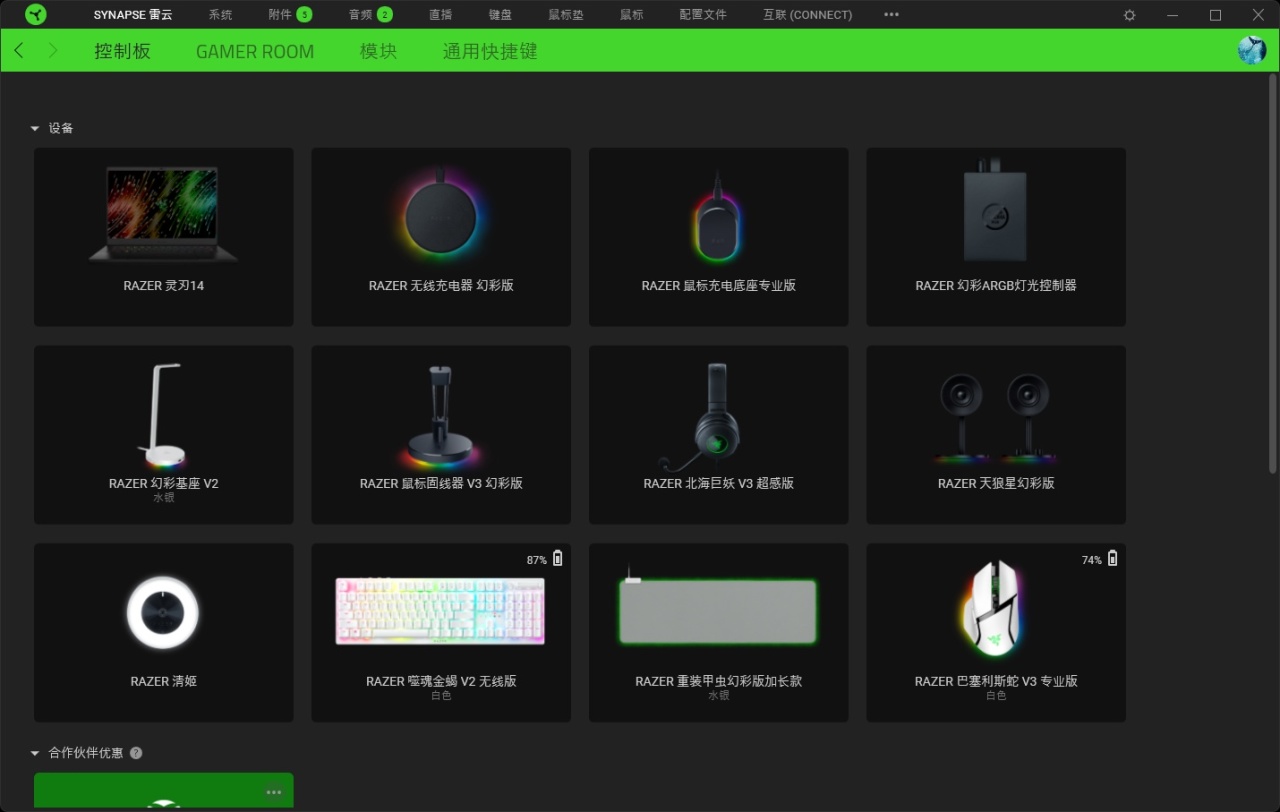Go back with the left arrow
Viewport: 1280px width, 812px height.
pos(19,50)
